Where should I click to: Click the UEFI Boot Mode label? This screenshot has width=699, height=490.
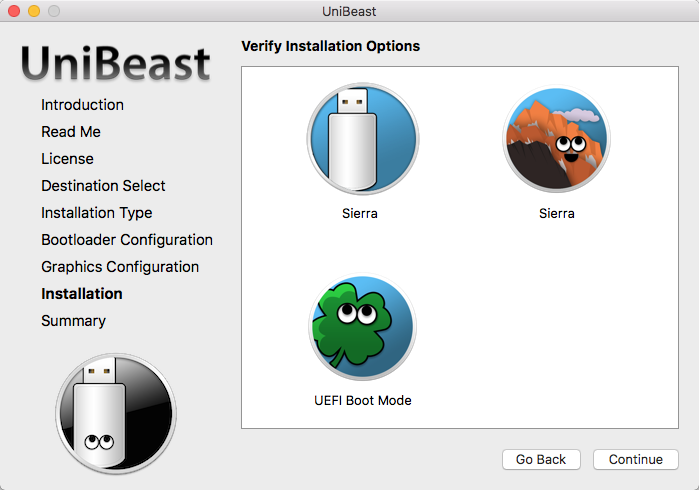click(x=362, y=400)
